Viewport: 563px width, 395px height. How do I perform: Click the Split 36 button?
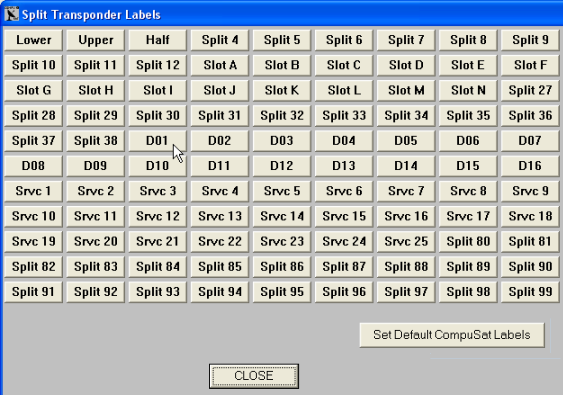click(530, 115)
